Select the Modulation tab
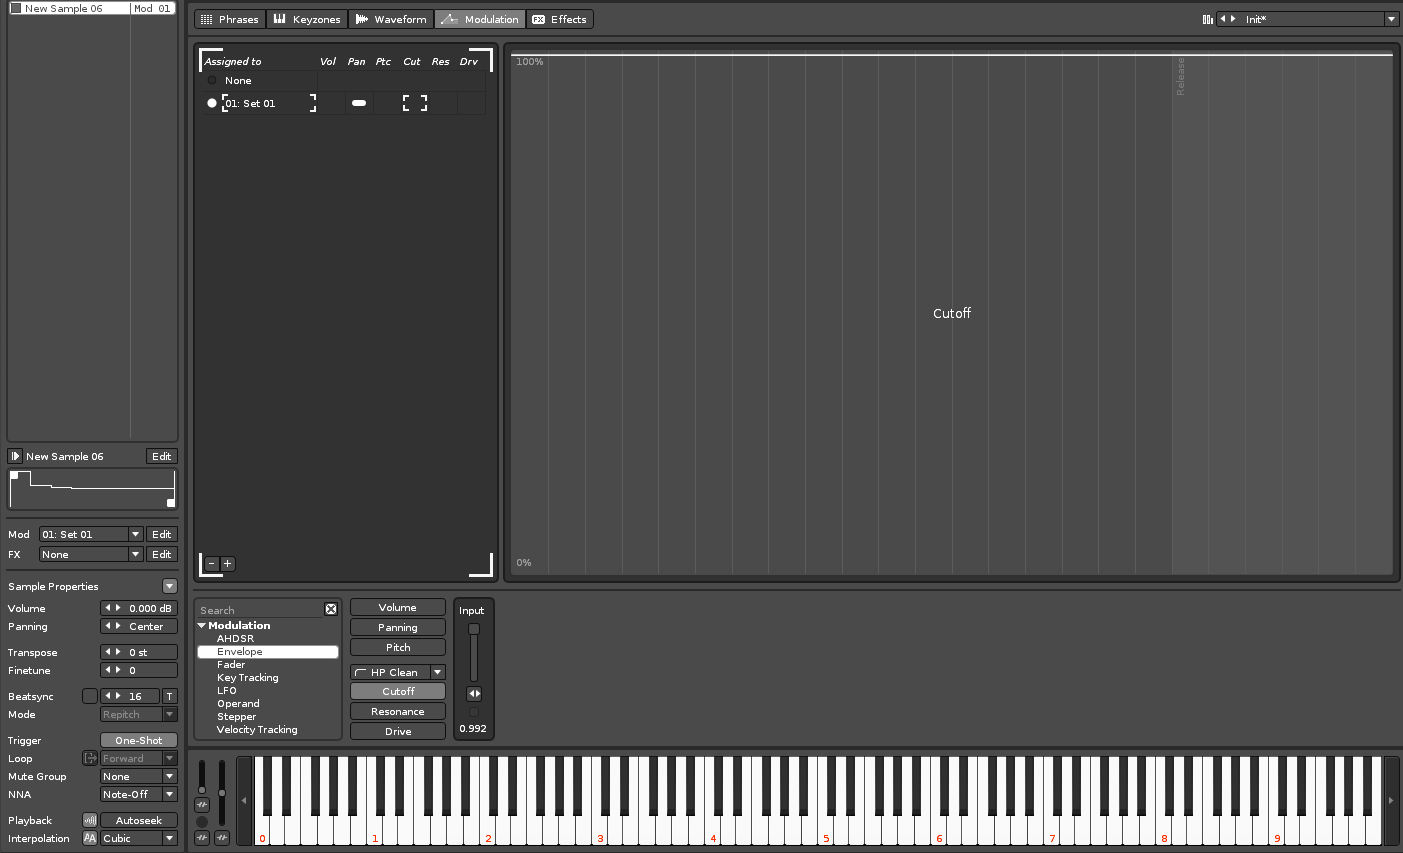Viewport: 1403px width, 853px height. pyautogui.click(x=480, y=19)
